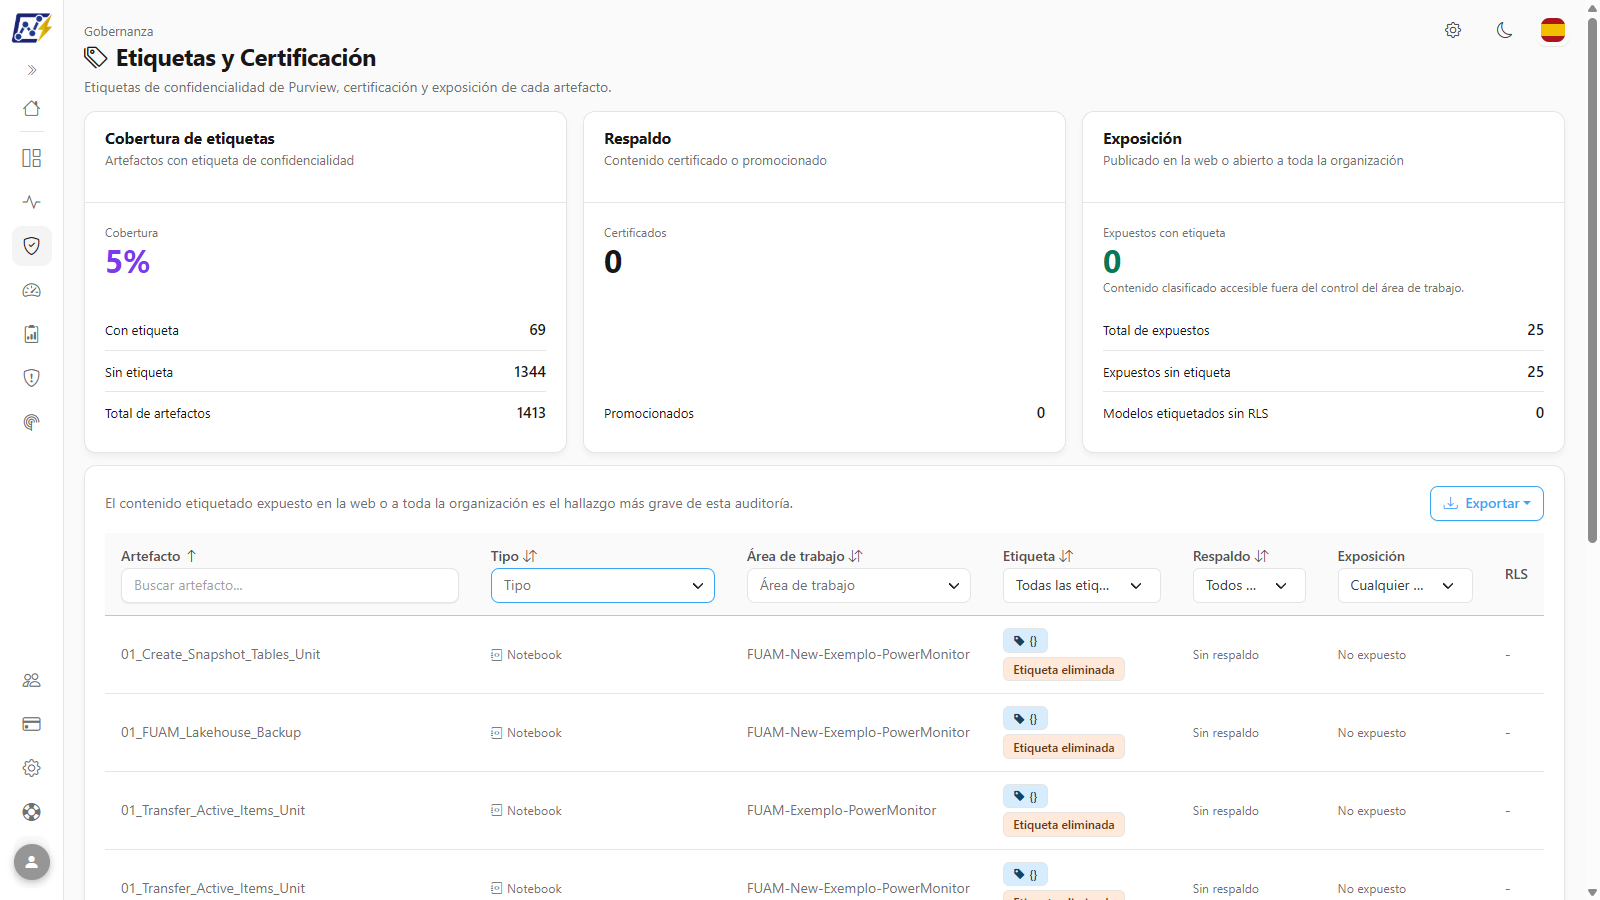Image resolution: width=1600 pixels, height=900 pixels.
Task: Open the user avatar at sidebar bottom
Action: click(32, 861)
